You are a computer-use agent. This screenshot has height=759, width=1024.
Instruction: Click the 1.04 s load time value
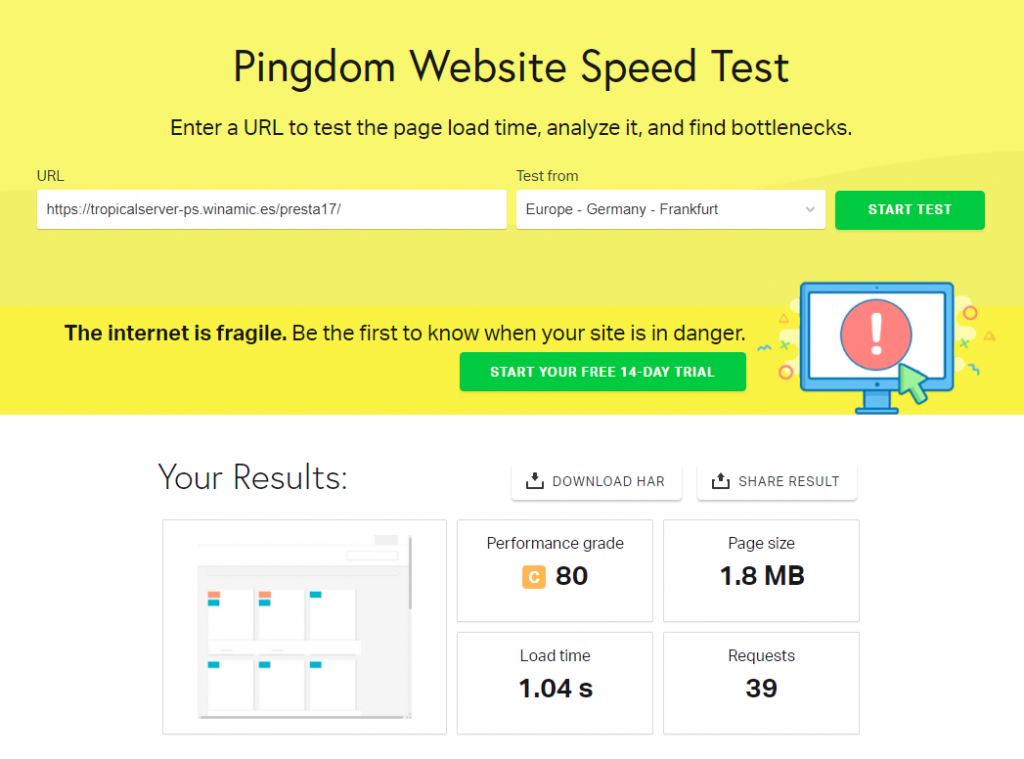coord(555,688)
